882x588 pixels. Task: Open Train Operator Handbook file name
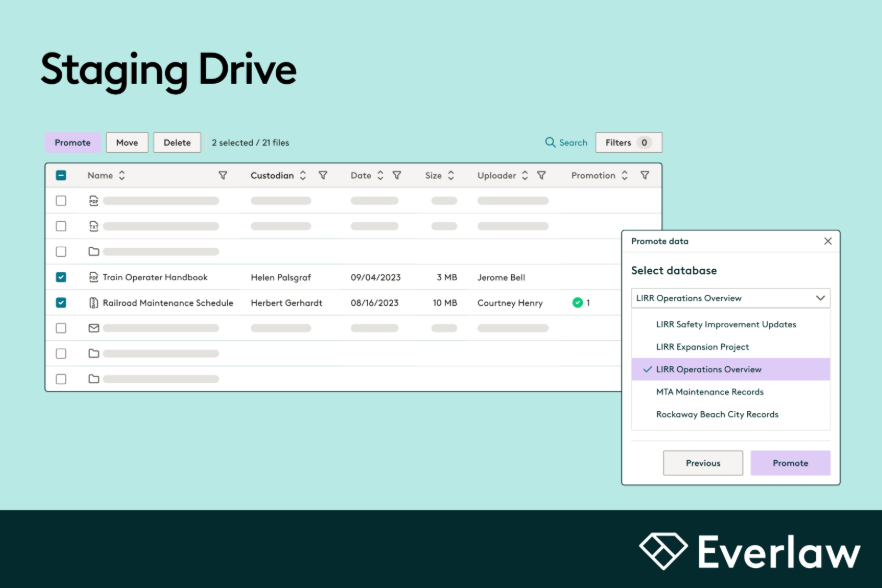click(x=155, y=277)
